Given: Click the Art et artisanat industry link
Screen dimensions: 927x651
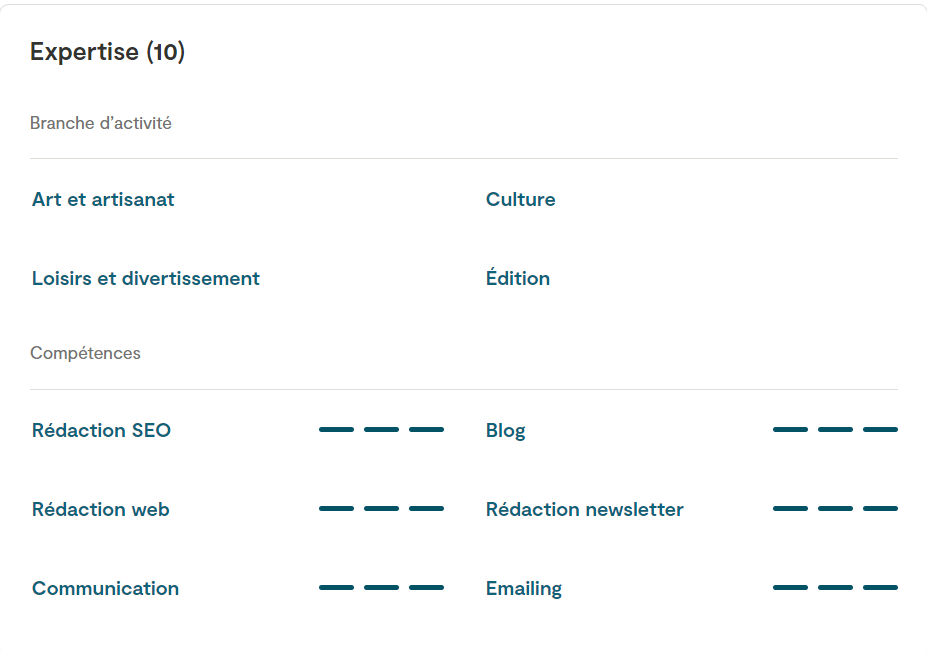Looking at the screenshot, I should tap(103, 200).
